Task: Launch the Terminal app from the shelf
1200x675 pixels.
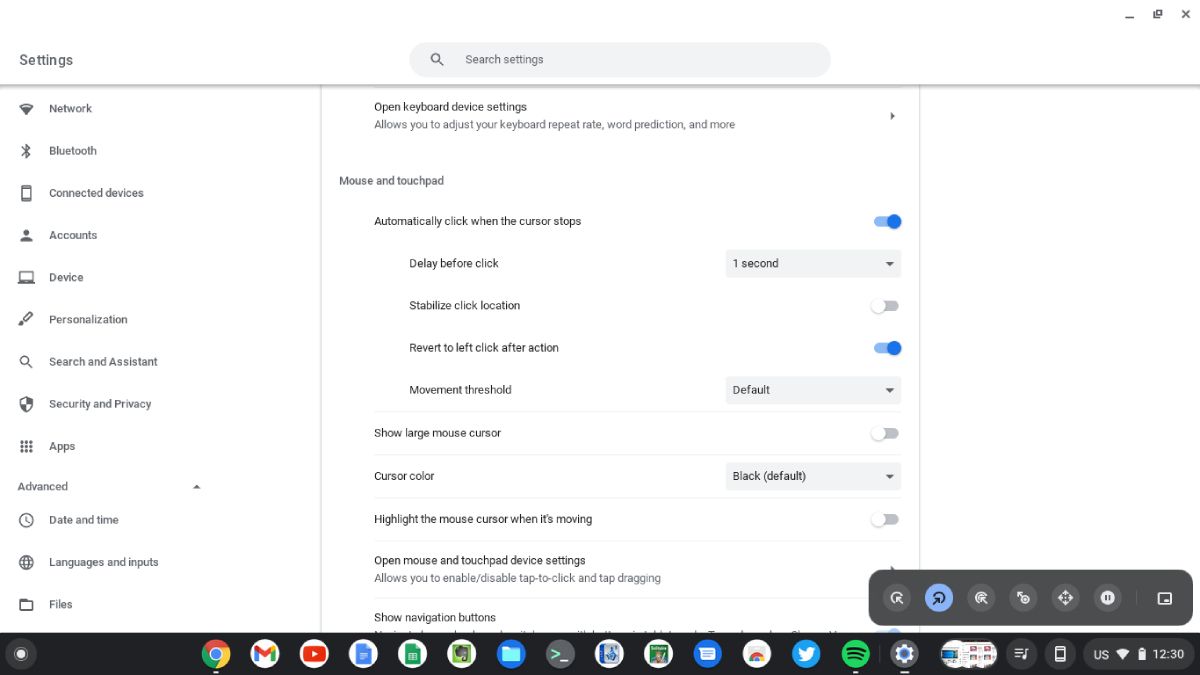Action: (560, 653)
